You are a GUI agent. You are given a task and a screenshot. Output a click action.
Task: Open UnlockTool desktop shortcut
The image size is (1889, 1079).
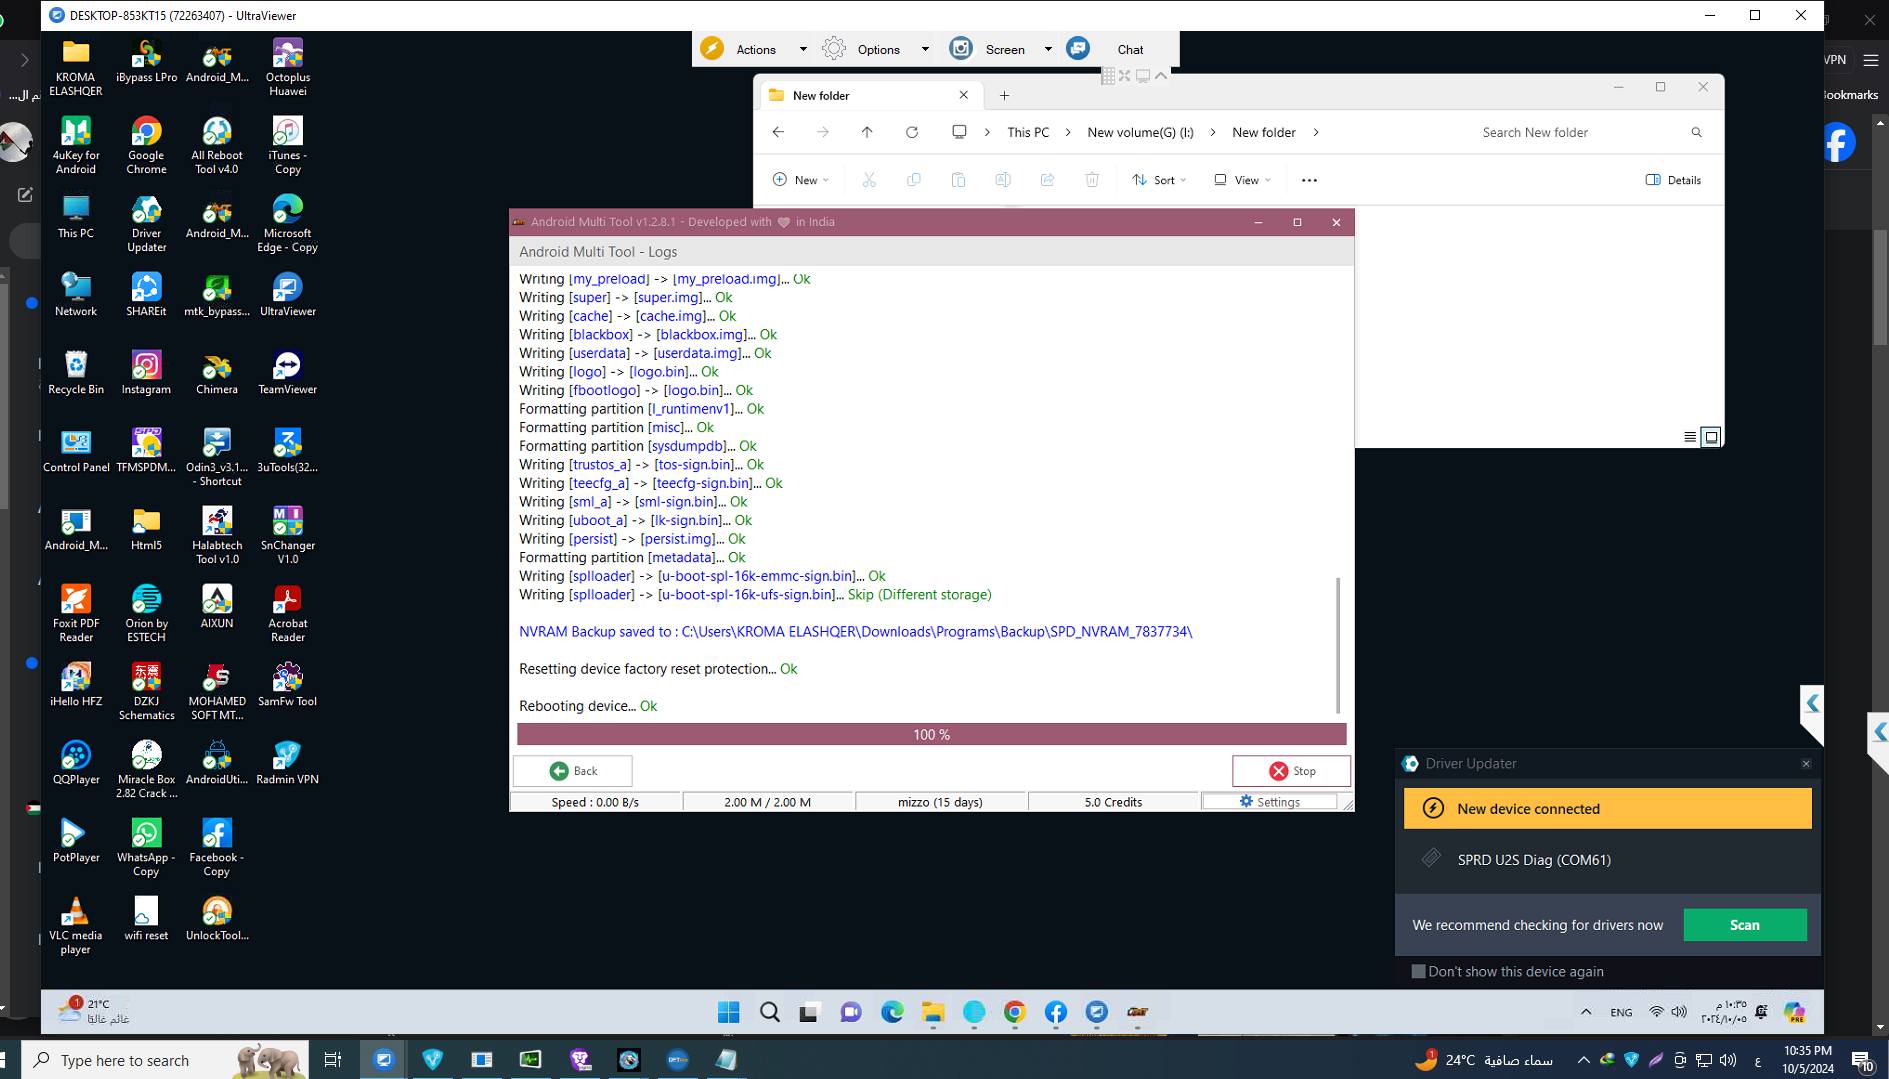(x=217, y=920)
